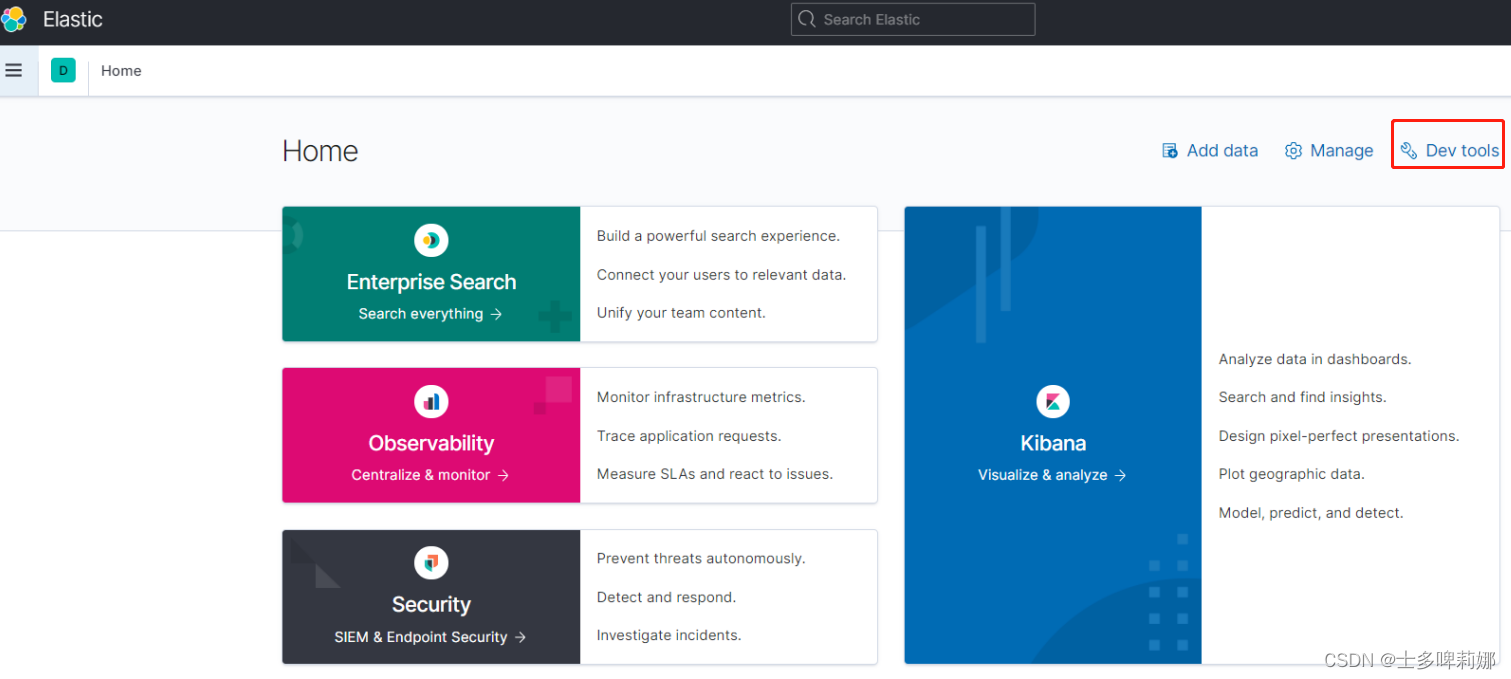Click 'Plot geographic data.' text
Screen dimensions: 1511x679
[x=1291, y=474]
